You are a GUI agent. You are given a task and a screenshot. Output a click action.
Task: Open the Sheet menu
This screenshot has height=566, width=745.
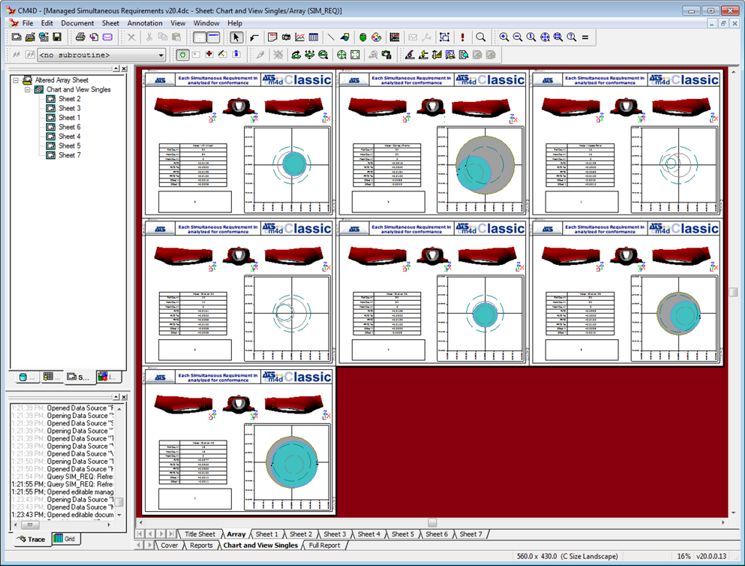[x=110, y=23]
